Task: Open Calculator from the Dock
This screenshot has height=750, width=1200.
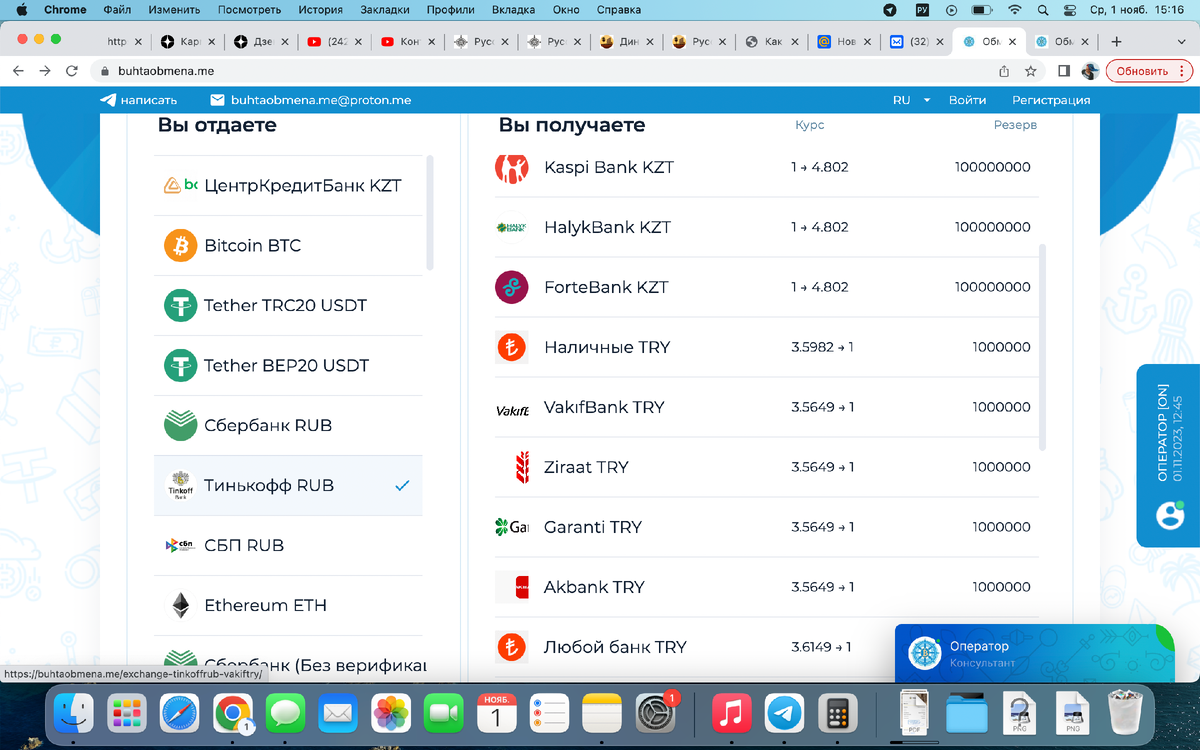Action: pos(838,714)
